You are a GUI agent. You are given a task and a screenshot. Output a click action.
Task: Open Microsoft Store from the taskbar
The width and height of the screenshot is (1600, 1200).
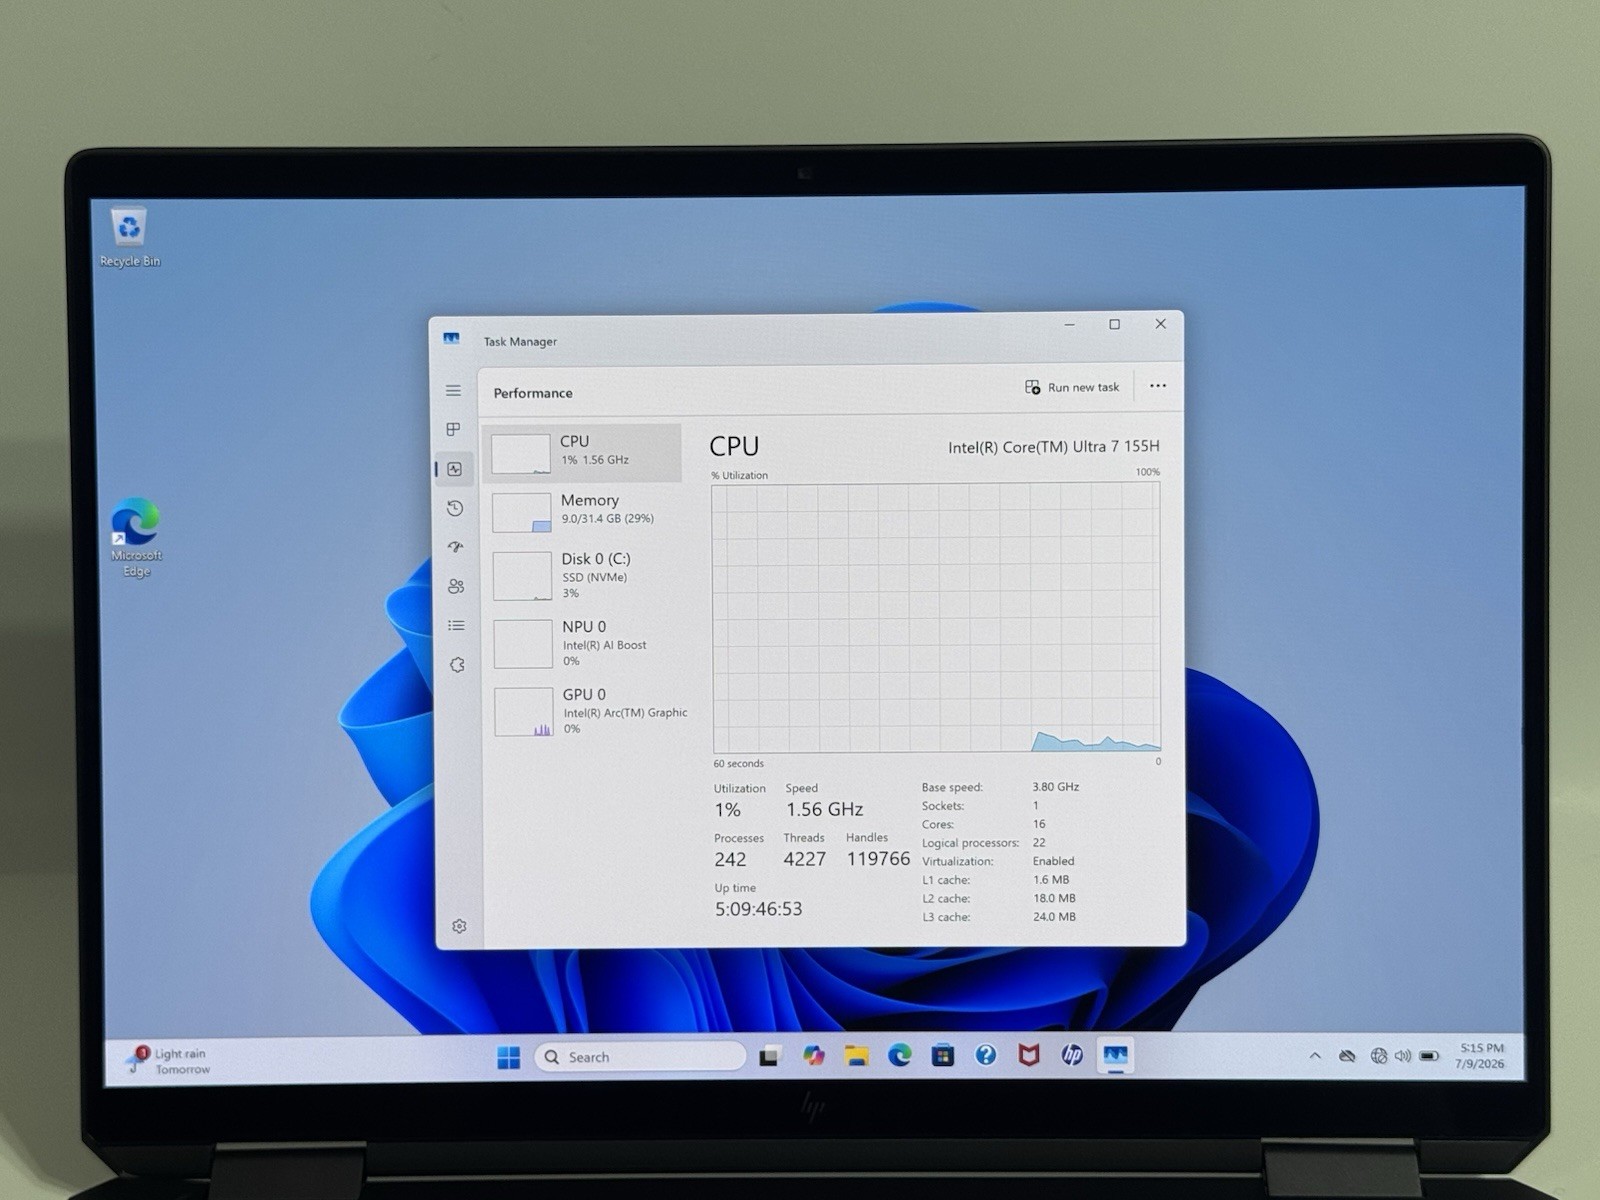(x=942, y=1055)
